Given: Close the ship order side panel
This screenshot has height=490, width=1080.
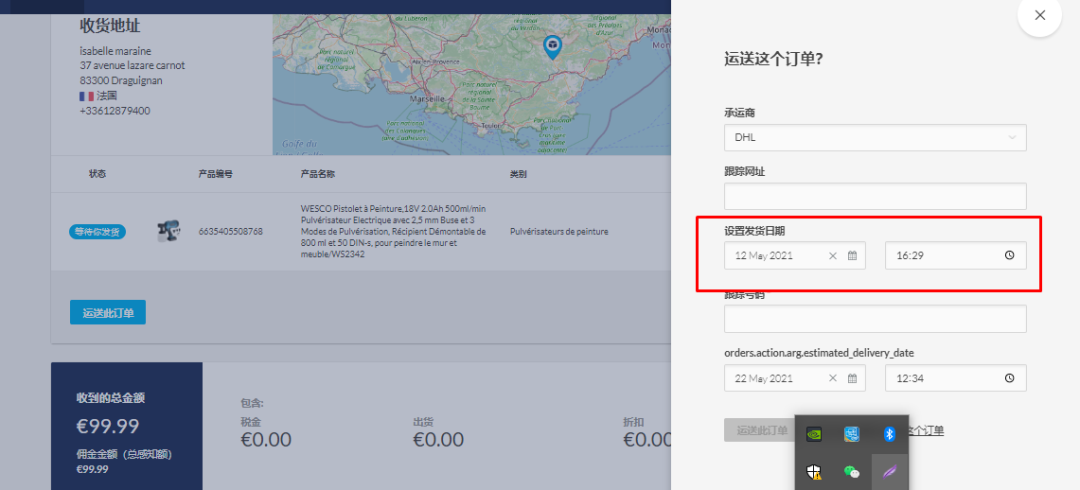Looking at the screenshot, I should coord(1039,15).
